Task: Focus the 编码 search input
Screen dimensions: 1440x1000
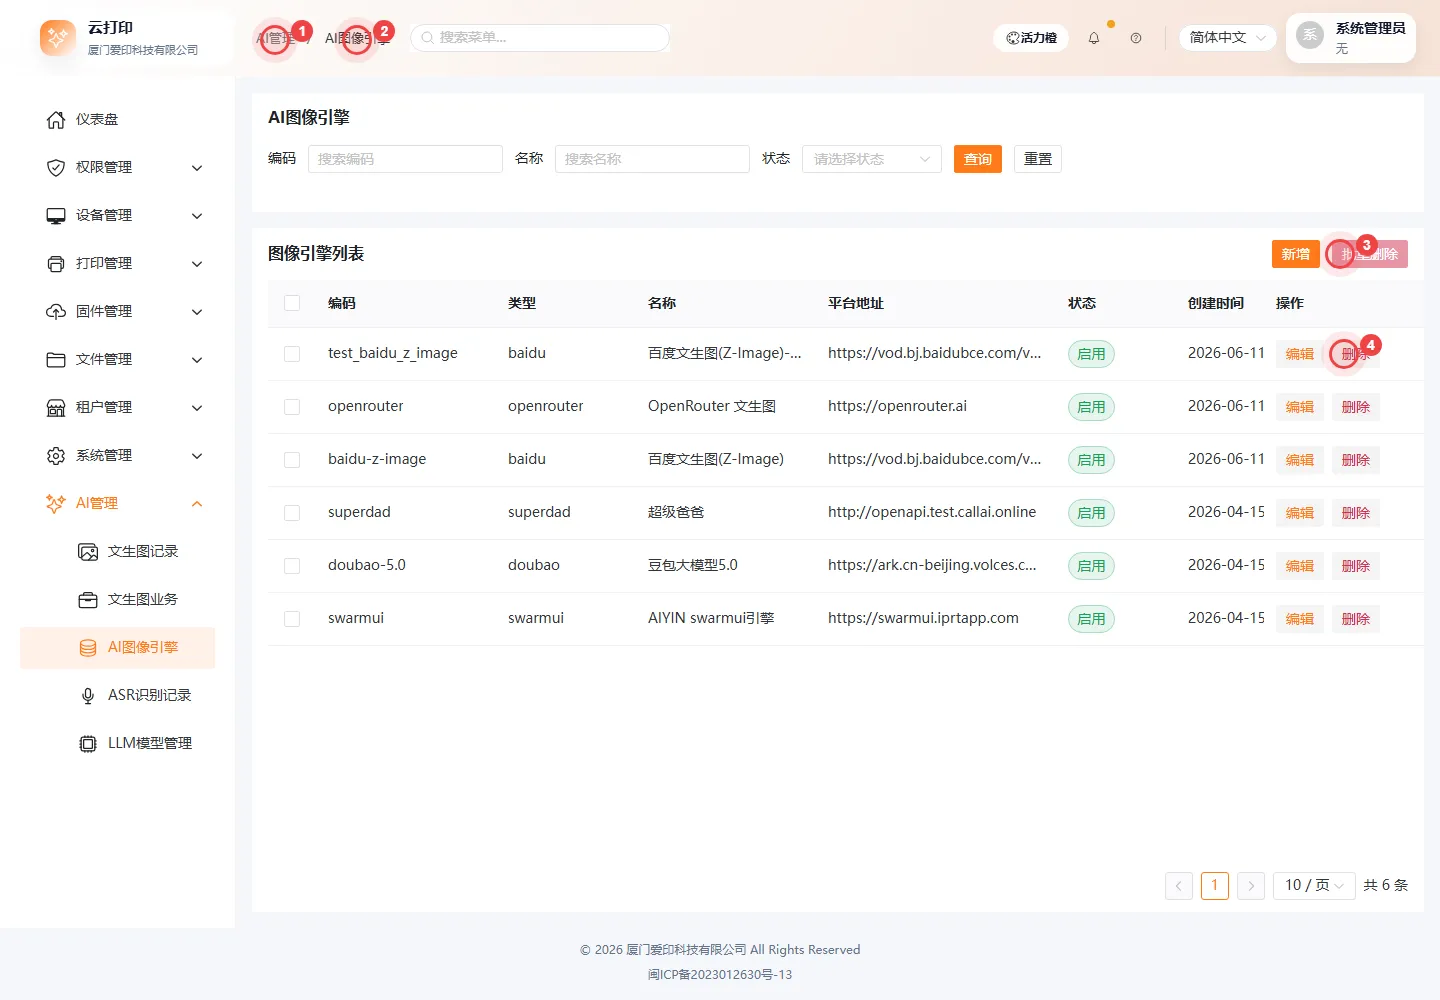Action: pos(405,159)
